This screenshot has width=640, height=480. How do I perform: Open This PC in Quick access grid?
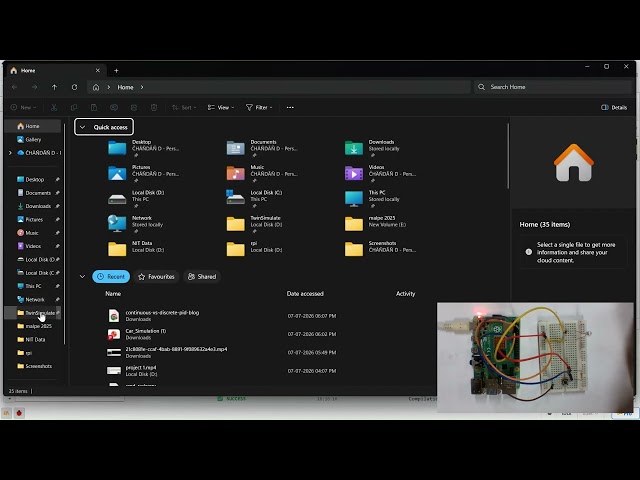[373, 199]
